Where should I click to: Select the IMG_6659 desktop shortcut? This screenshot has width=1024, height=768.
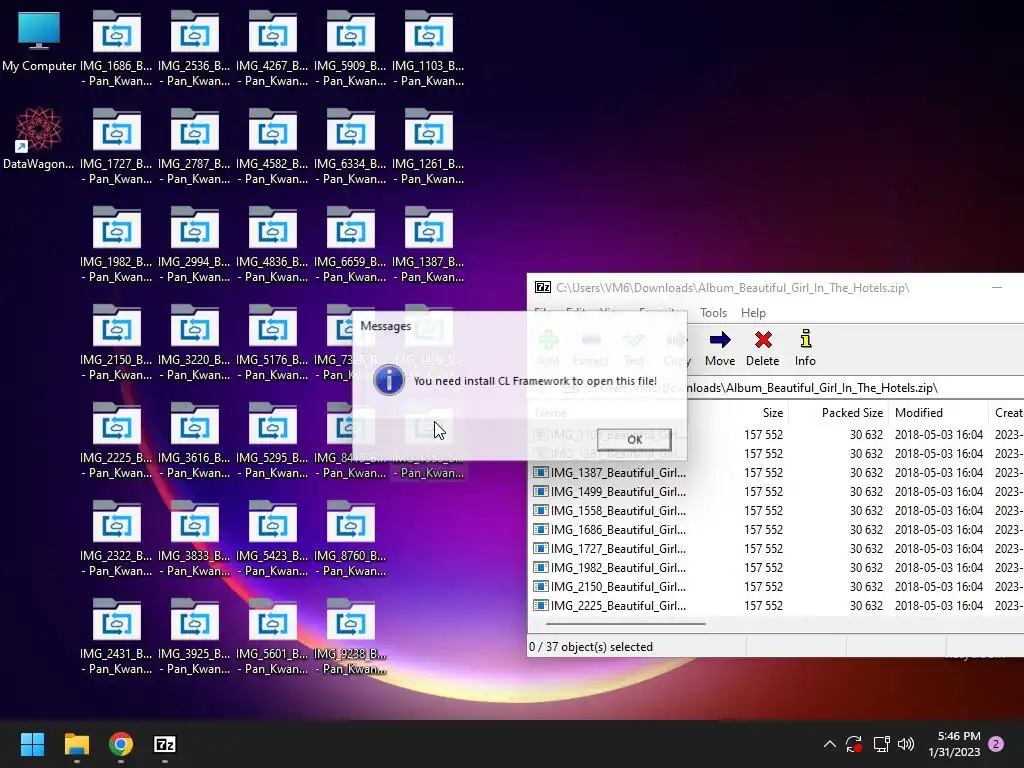(351, 245)
